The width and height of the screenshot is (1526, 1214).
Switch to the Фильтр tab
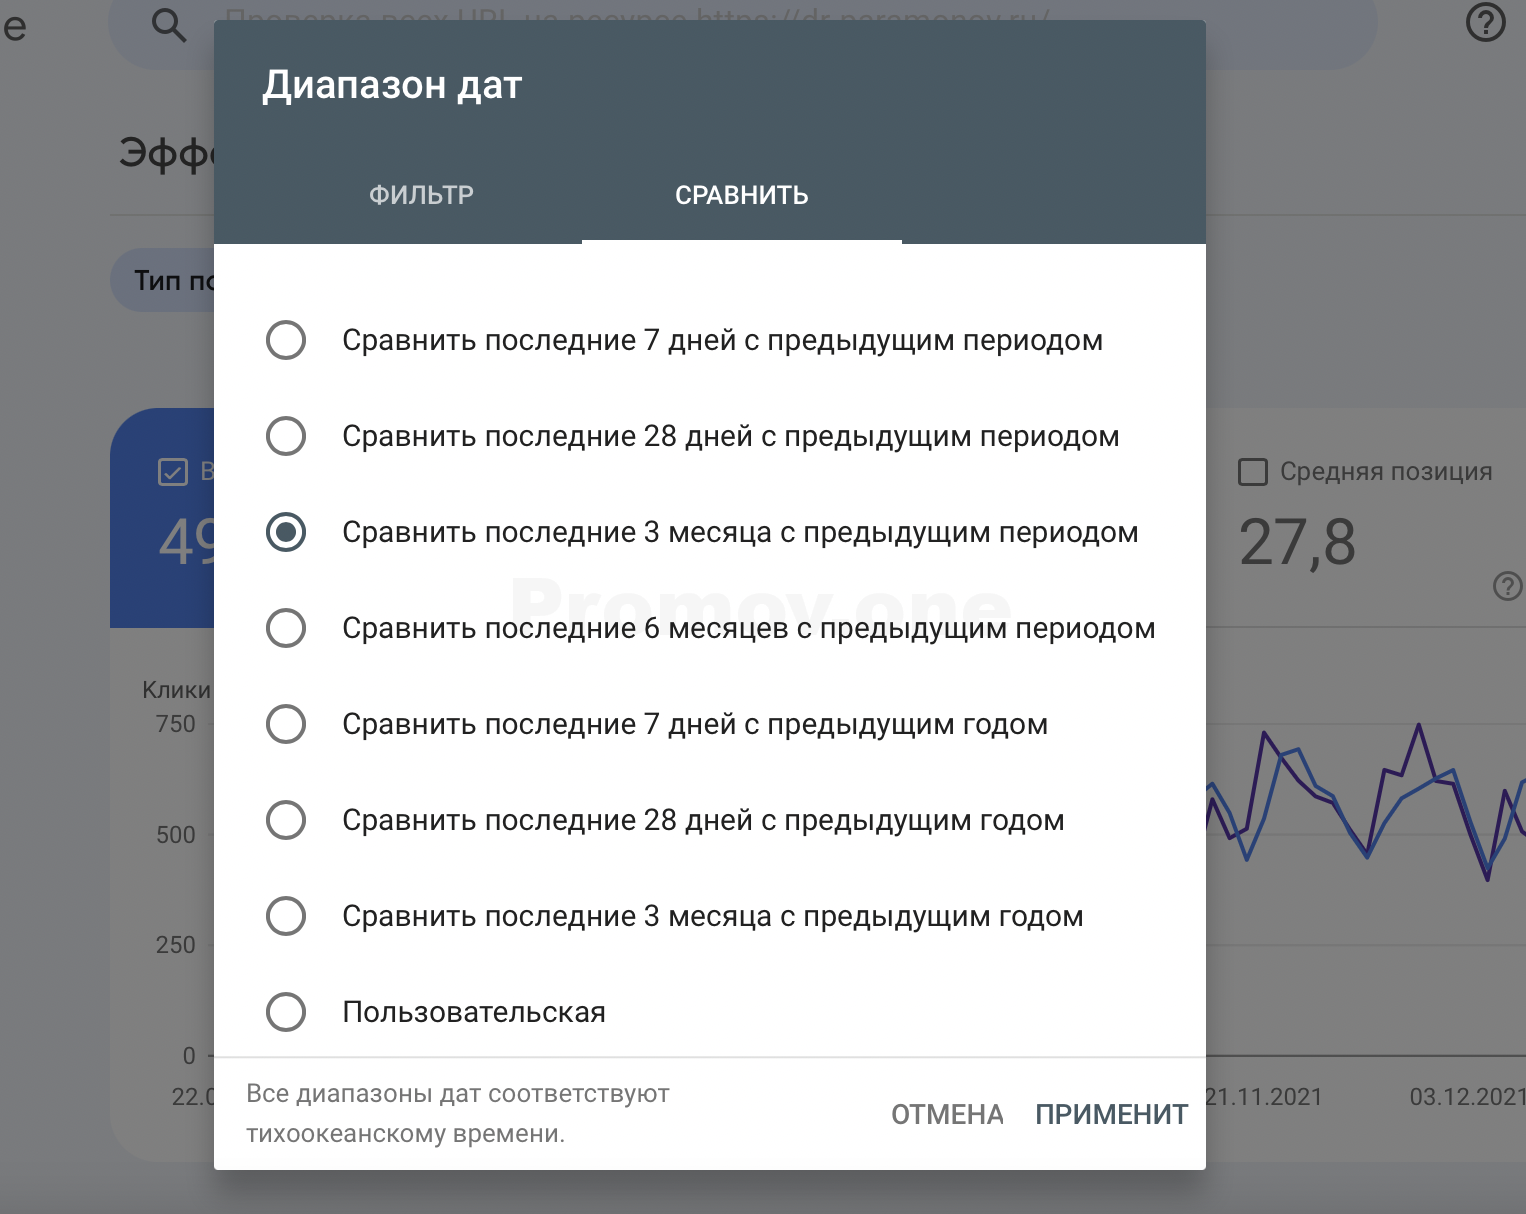(x=421, y=195)
